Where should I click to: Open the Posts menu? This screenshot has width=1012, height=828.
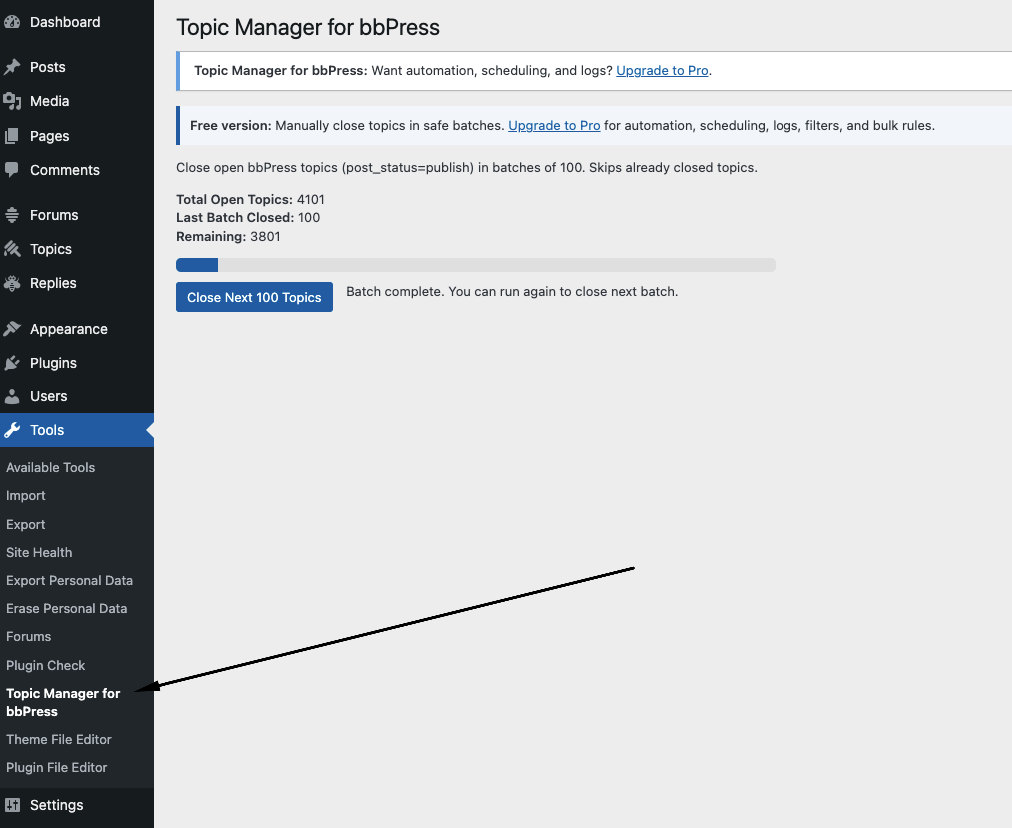click(x=48, y=67)
